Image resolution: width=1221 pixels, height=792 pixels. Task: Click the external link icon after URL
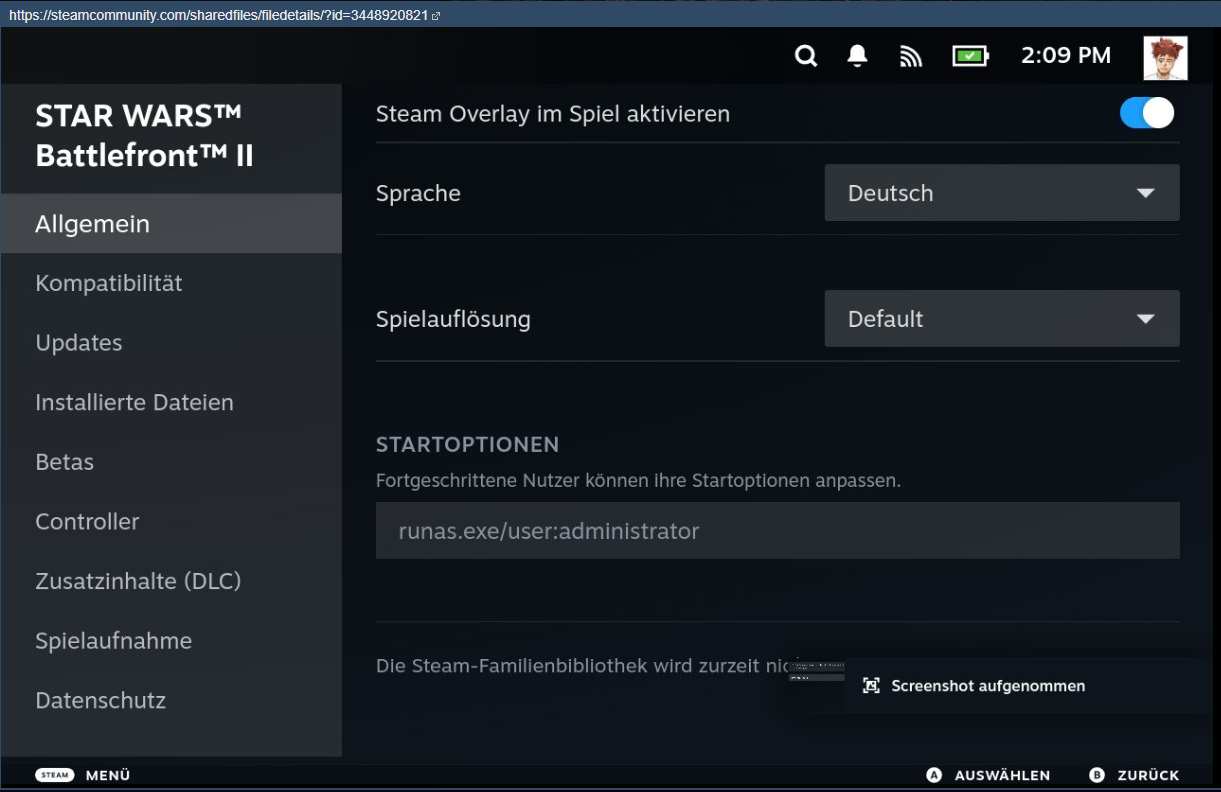point(436,16)
